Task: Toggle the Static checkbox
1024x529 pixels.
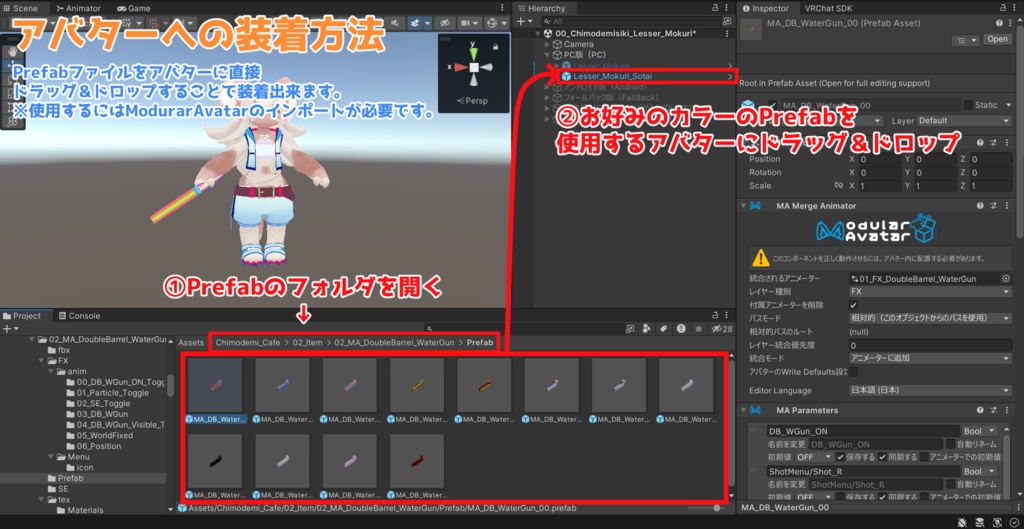Action: click(967, 104)
